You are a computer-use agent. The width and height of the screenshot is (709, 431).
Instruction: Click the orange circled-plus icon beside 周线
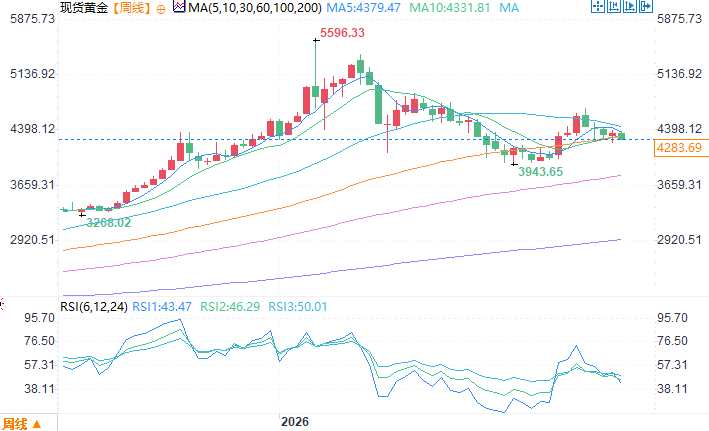coord(161,9)
